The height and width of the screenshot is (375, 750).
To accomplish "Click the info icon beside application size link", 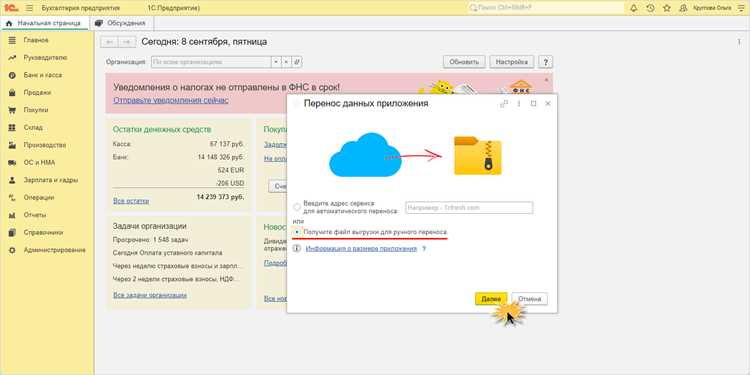I will [x=297, y=249].
